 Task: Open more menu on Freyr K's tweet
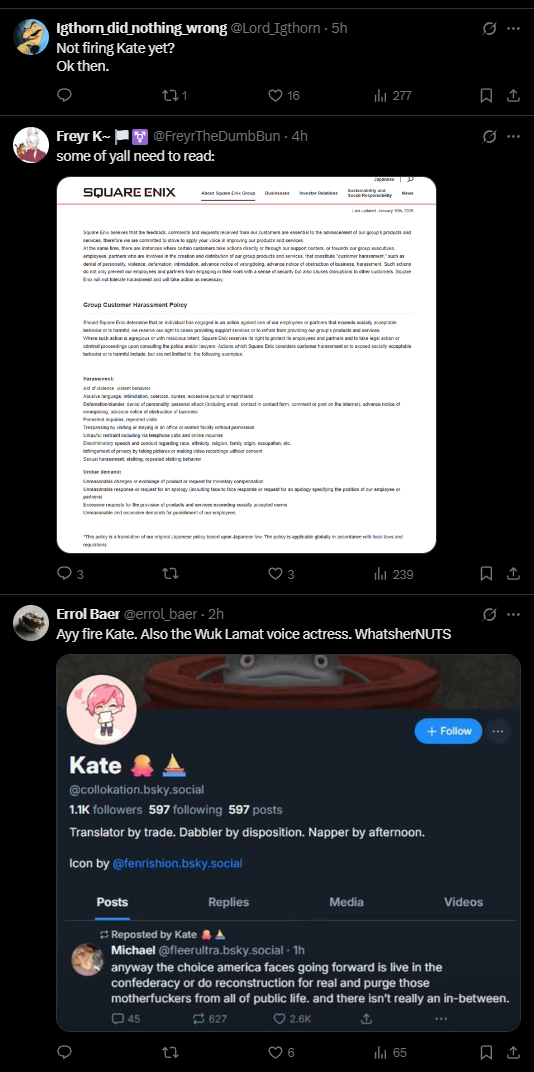tap(513, 136)
